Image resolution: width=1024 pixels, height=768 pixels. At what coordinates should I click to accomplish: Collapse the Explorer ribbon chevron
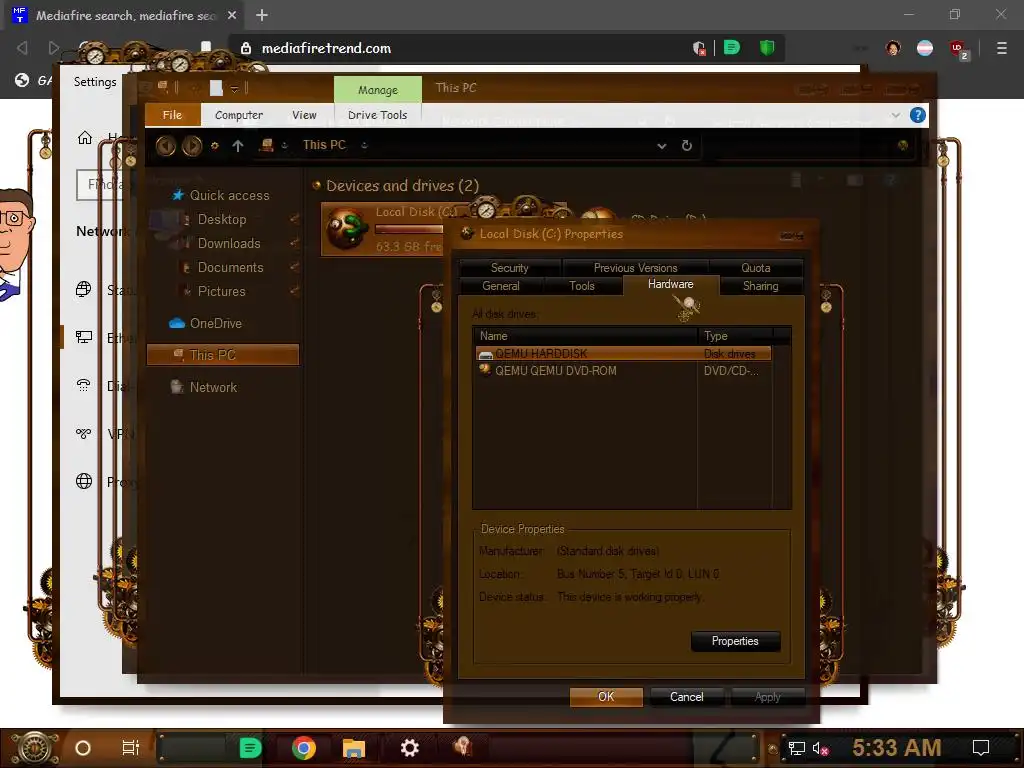[x=895, y=116]
